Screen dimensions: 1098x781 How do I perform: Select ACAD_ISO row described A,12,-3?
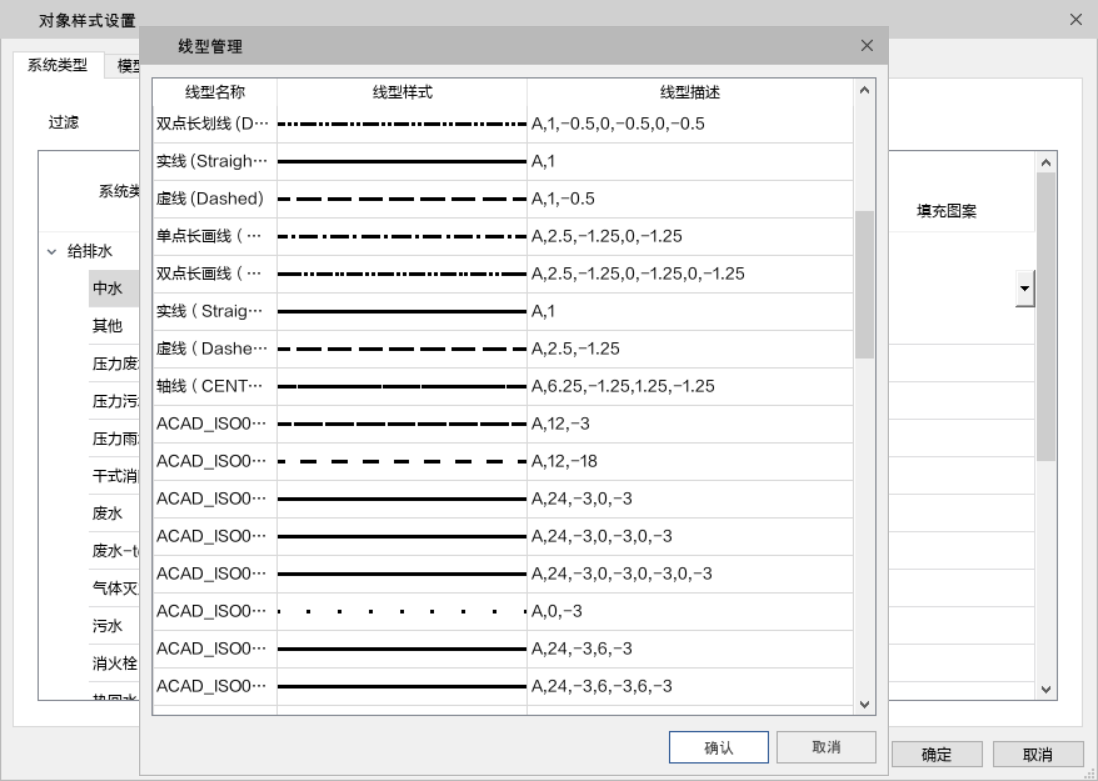(503, 424)
